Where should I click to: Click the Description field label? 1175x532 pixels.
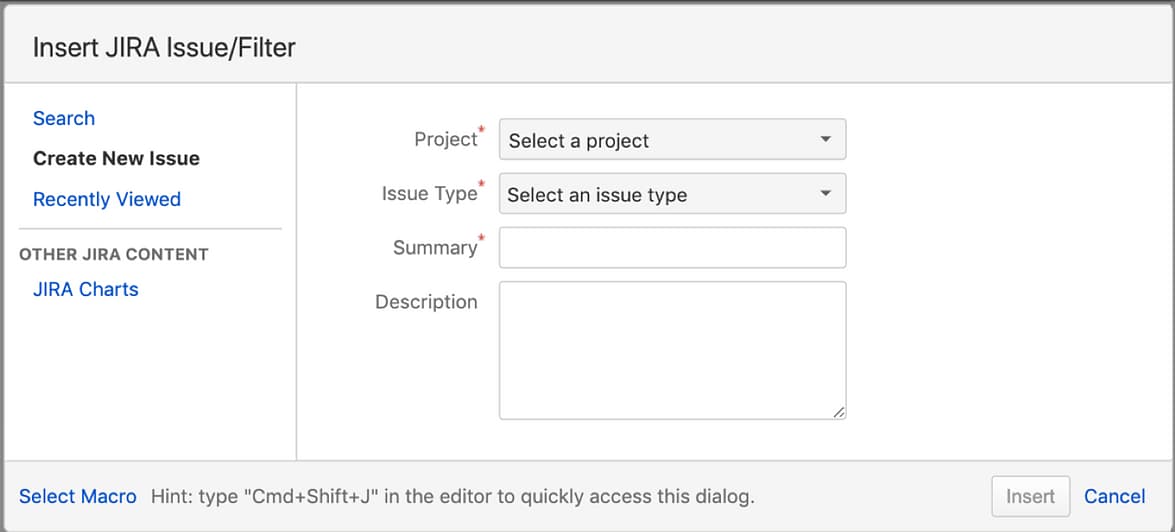pos(426,302)
